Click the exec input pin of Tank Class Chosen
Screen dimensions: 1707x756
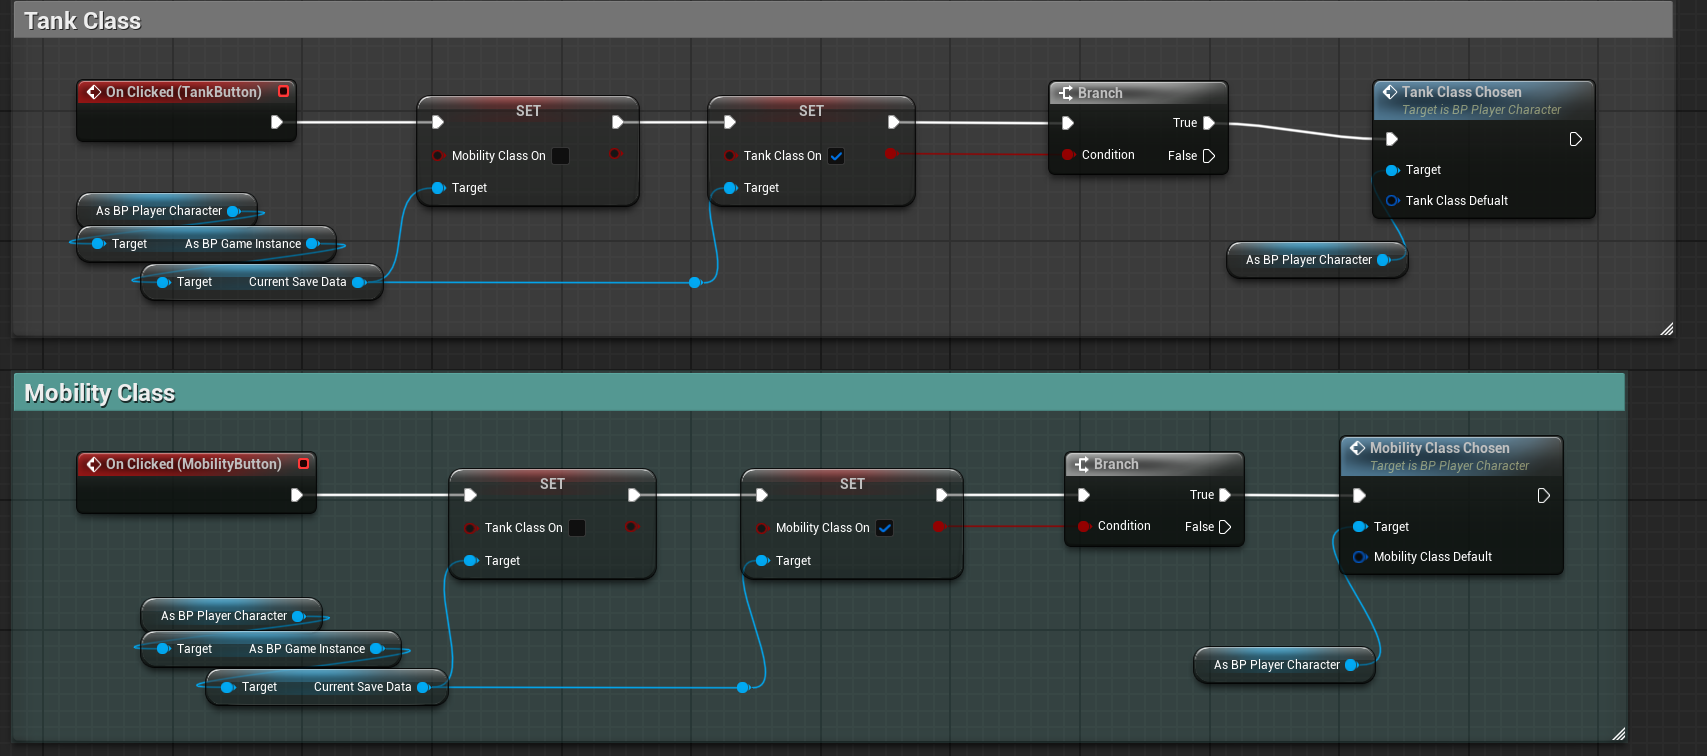click(1392, 139)
